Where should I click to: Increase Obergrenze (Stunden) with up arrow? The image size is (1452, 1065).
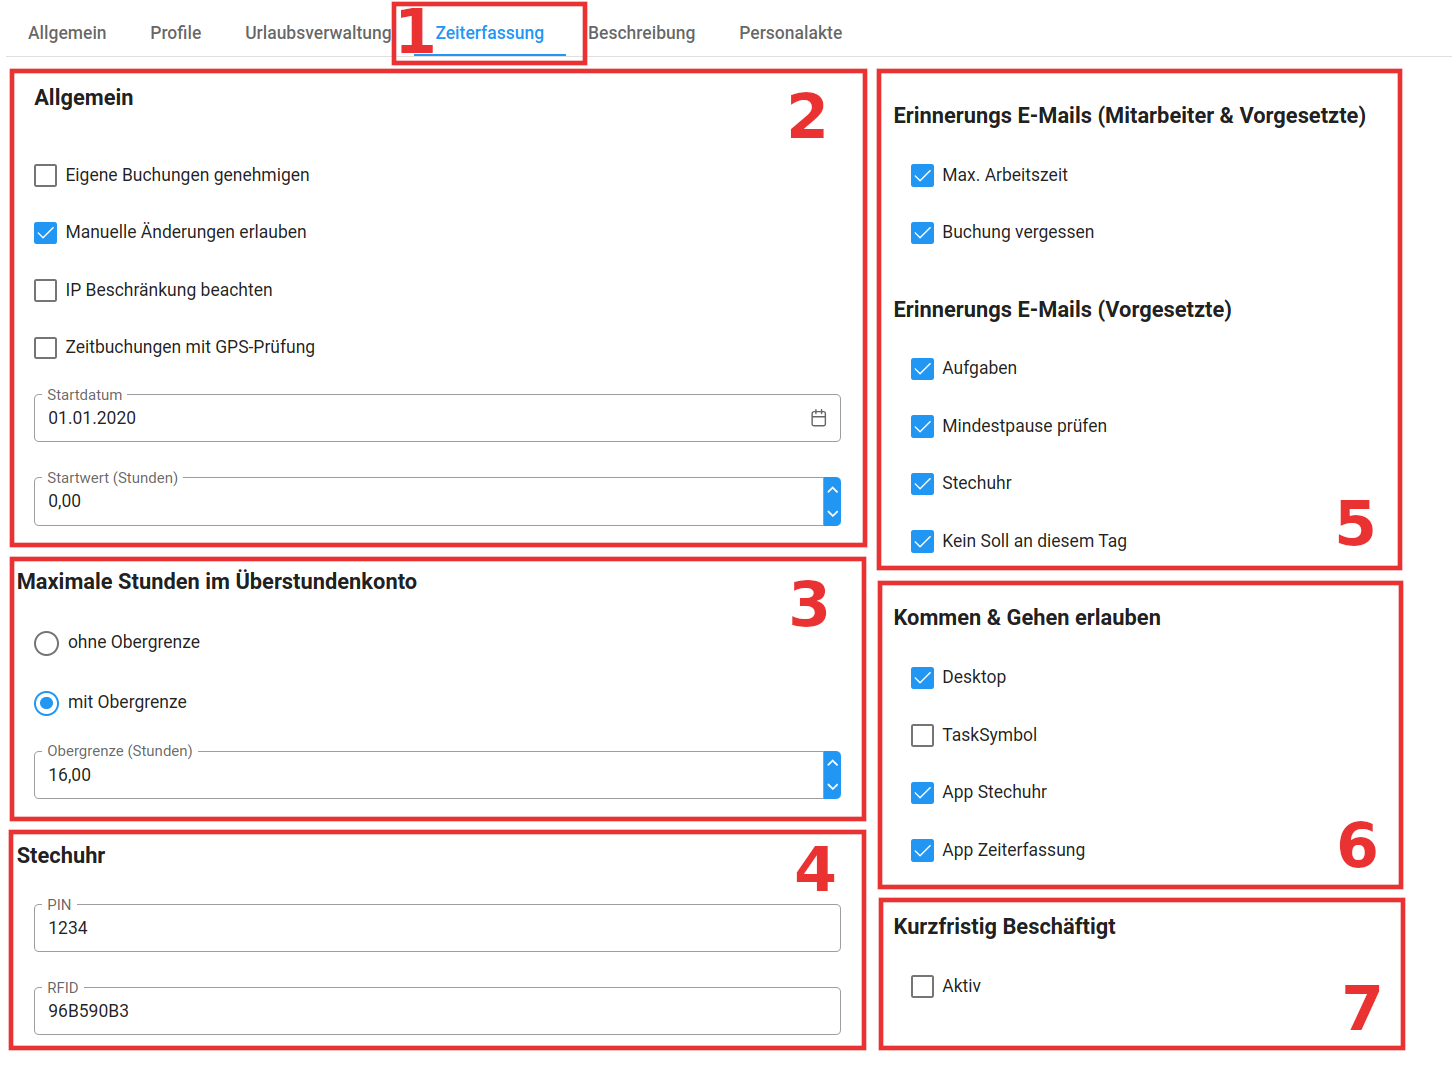point(832,764)
